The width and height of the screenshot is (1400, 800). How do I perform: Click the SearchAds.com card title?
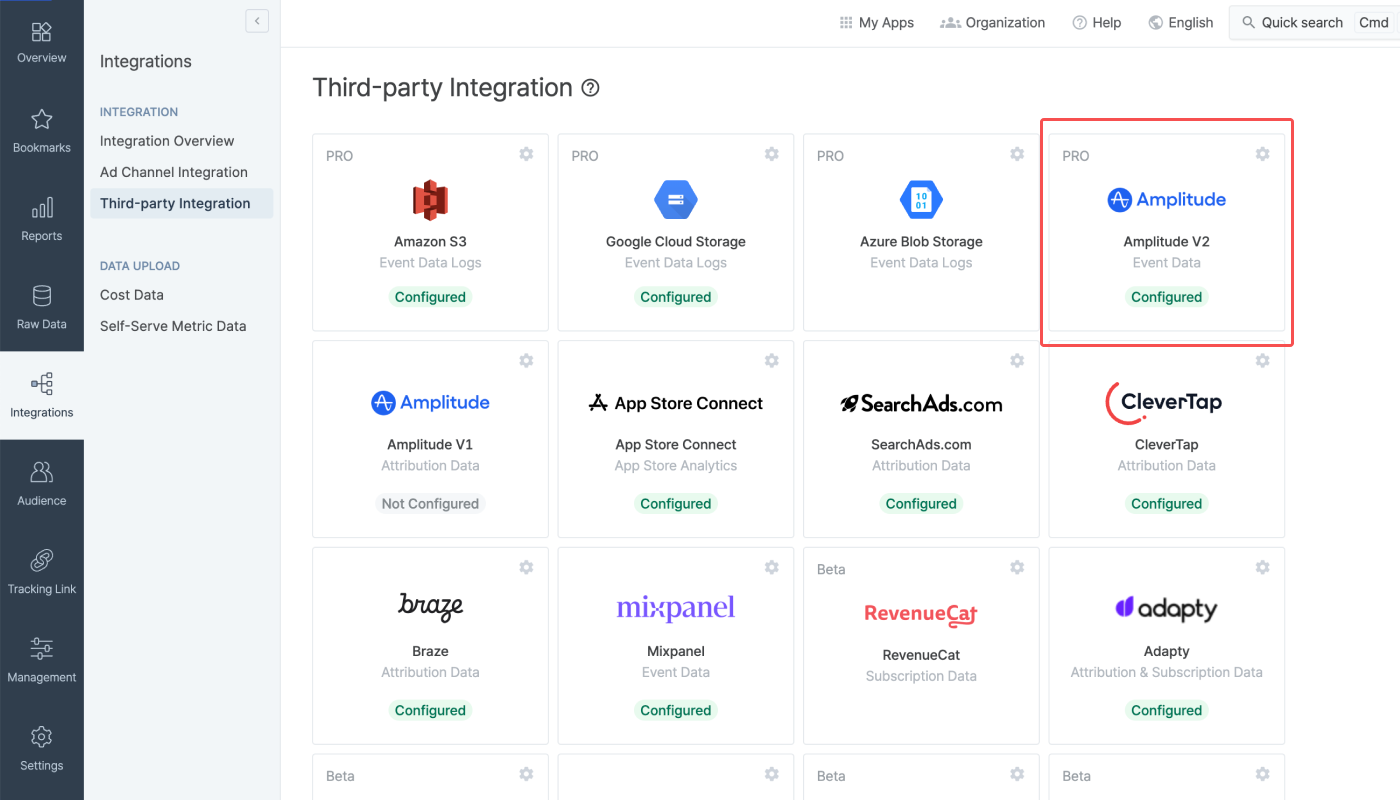coord(921,445)
